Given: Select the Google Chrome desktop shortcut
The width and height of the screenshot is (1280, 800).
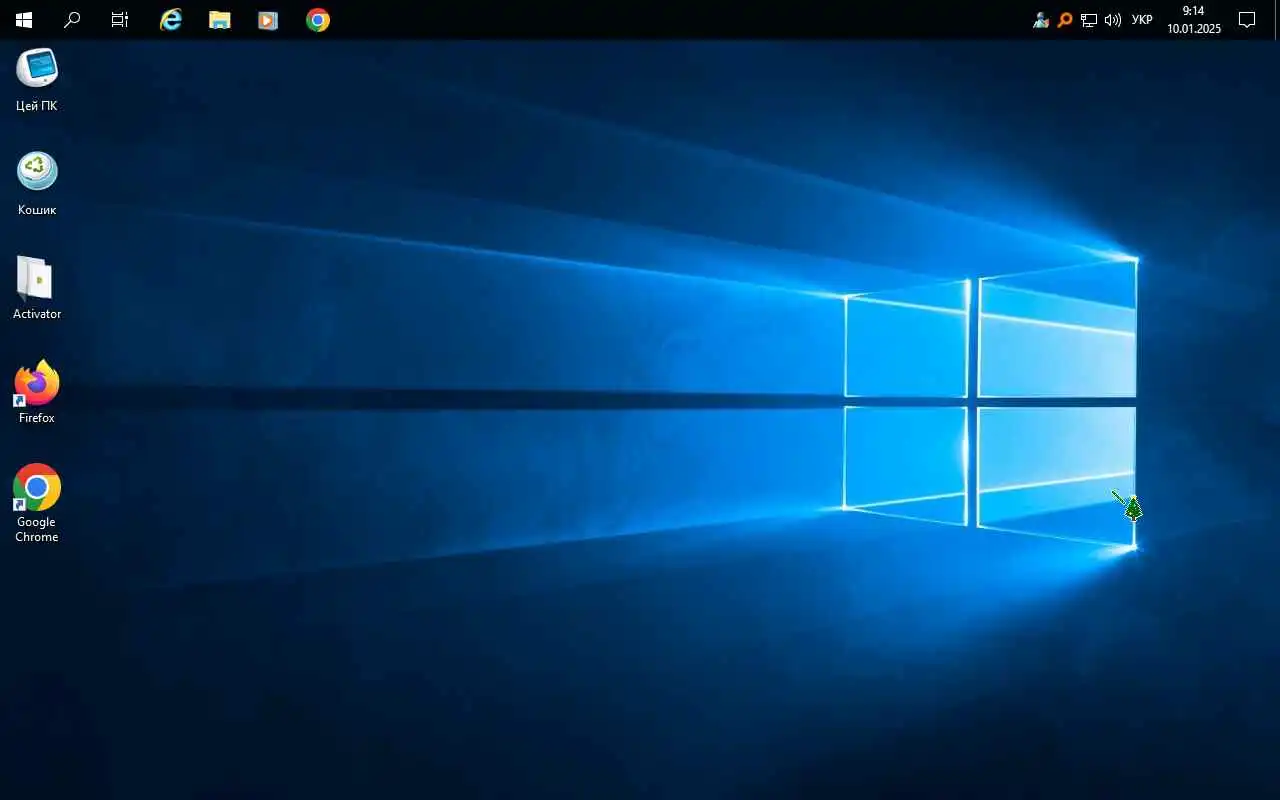Looking at the screenshot, I should coord(37,503).
